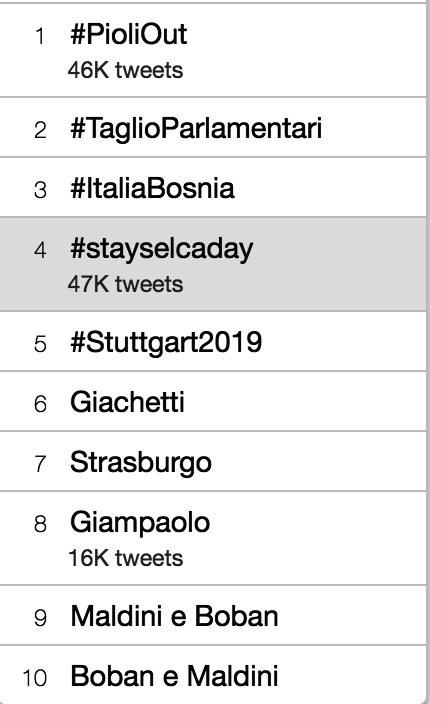Screen dimensions: 430x704
Task: Open the Maldini e Boban trend
Action: pos(175,616)
